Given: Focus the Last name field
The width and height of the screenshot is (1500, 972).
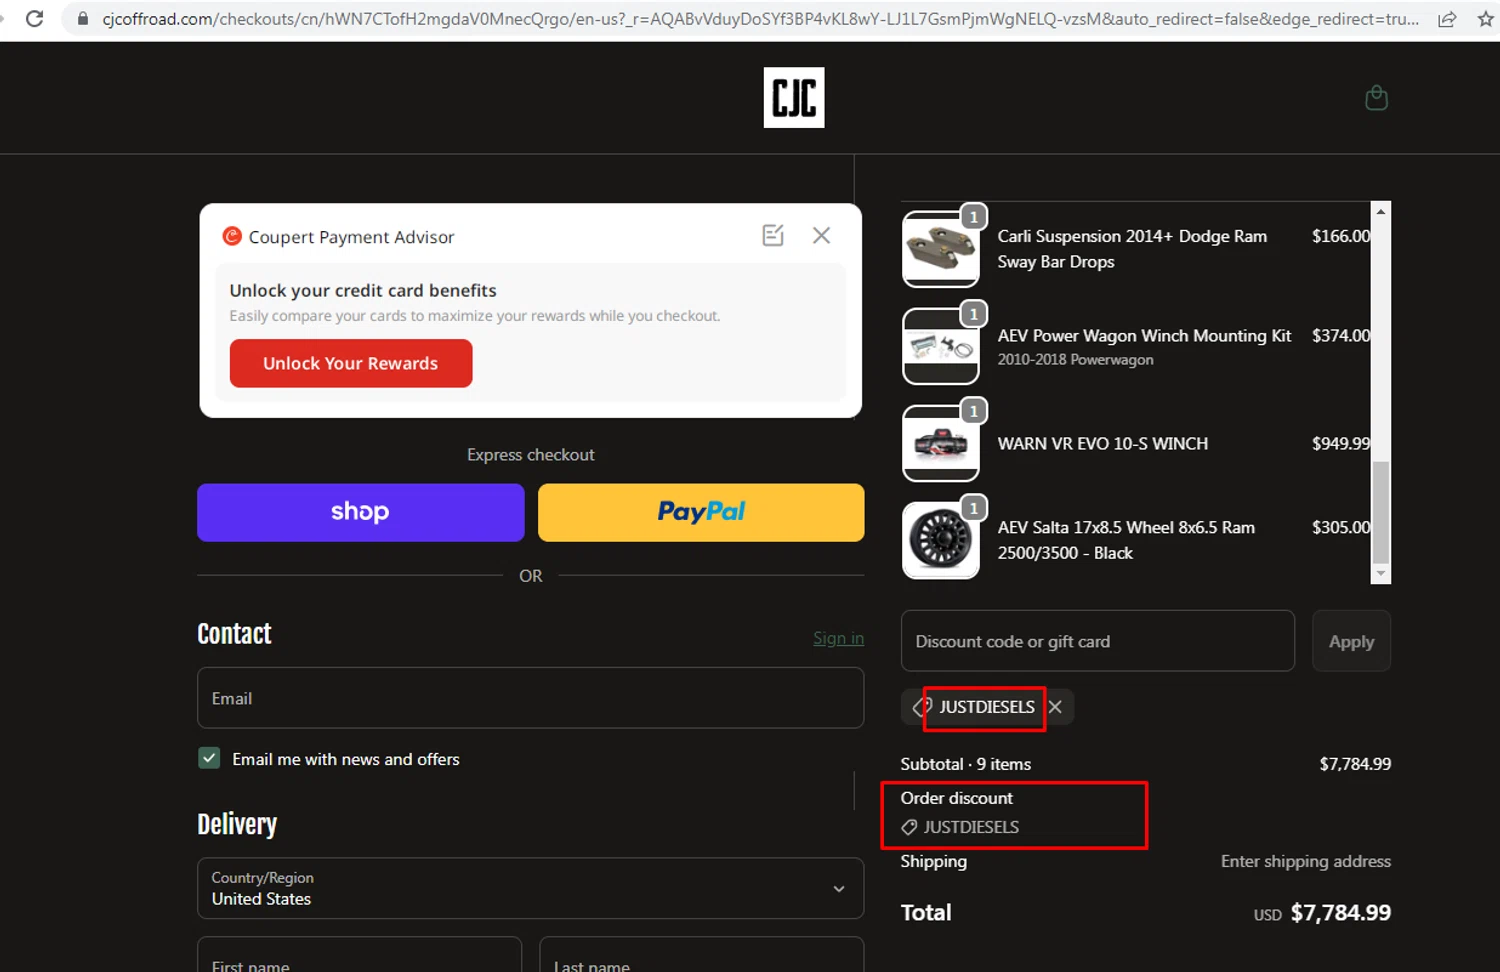Looking at the screenshot, I should pyautogui.click(x=702, y=955).
